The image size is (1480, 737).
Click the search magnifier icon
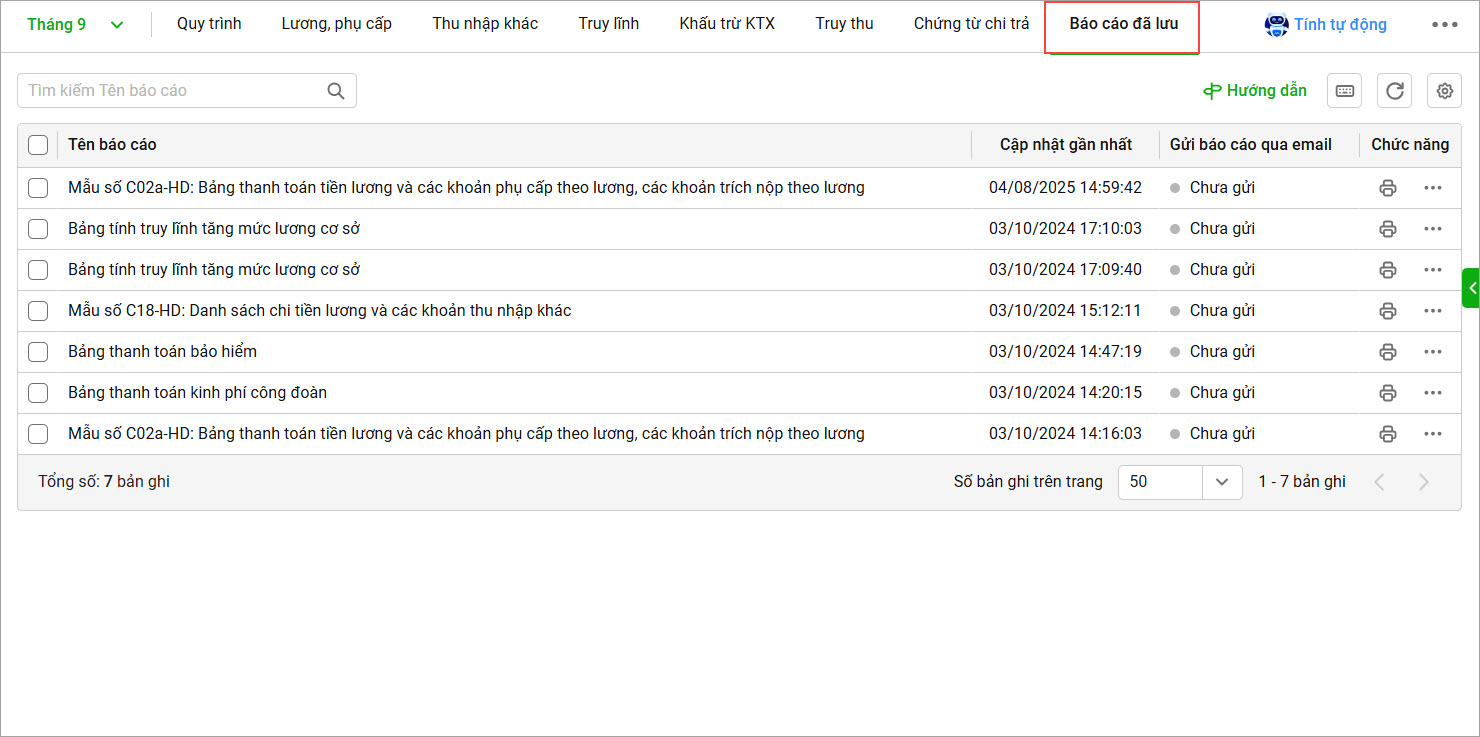point(336,91)
